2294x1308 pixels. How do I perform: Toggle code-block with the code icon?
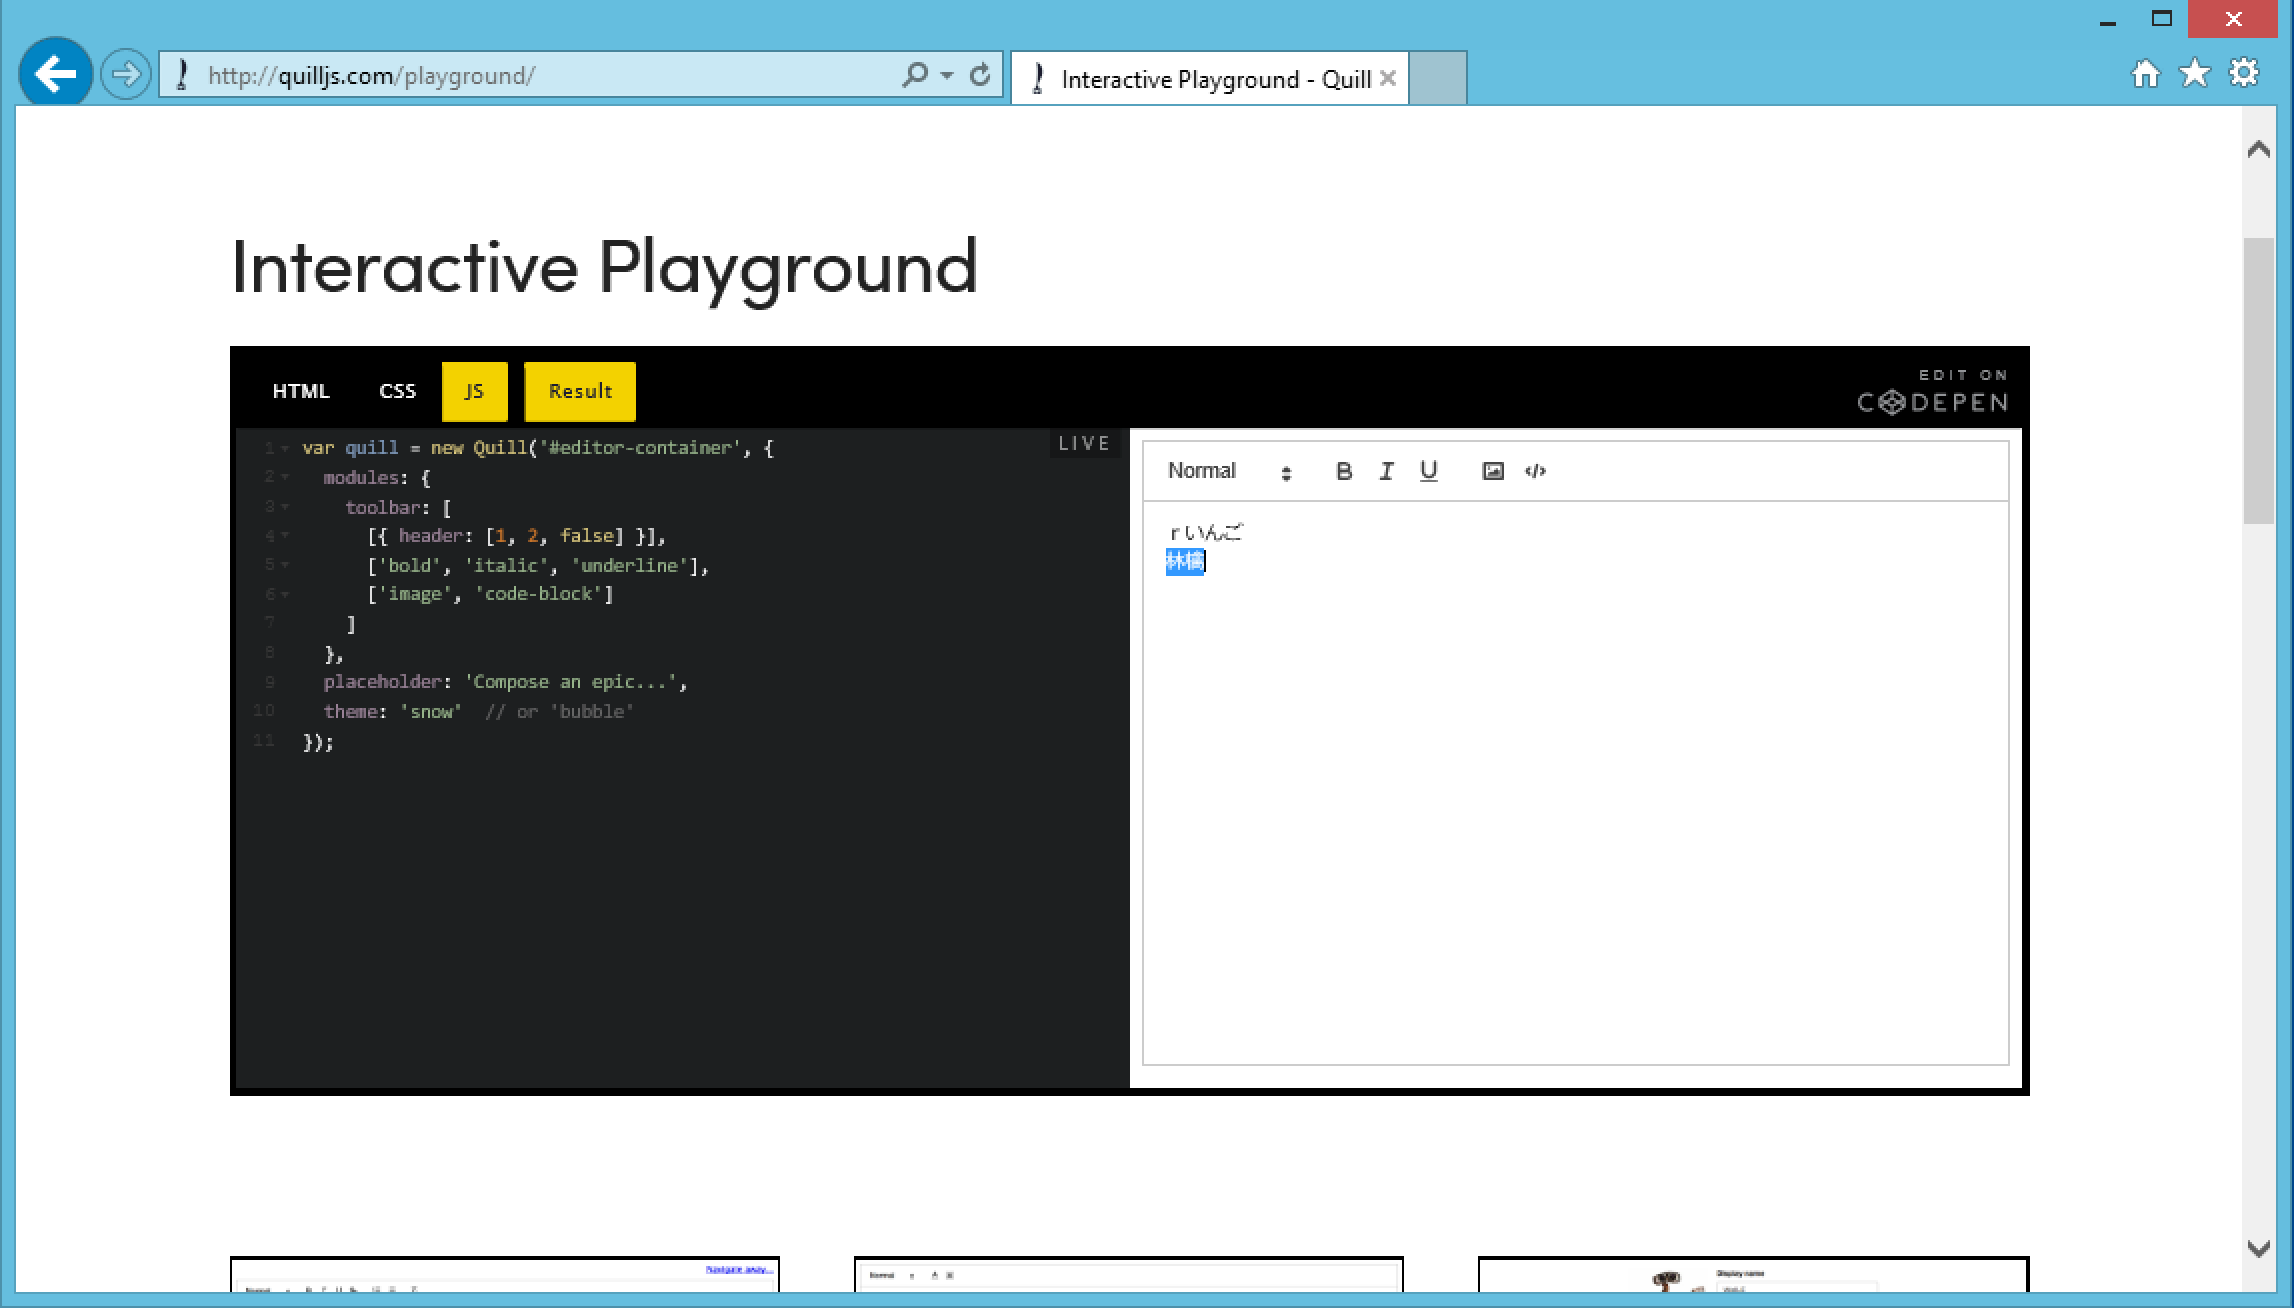point(1535,471)
